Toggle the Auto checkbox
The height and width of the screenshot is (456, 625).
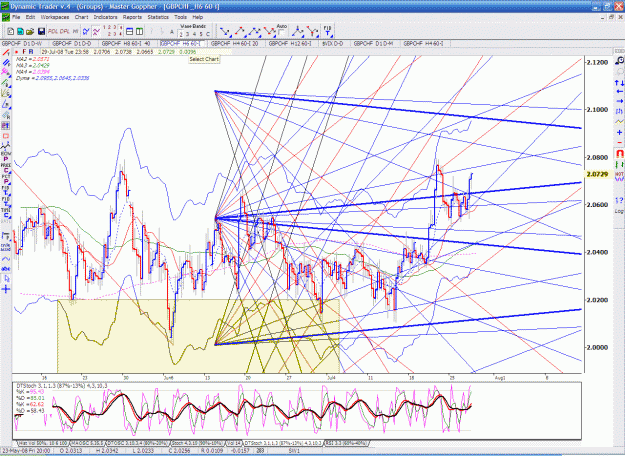click(282, 33)
